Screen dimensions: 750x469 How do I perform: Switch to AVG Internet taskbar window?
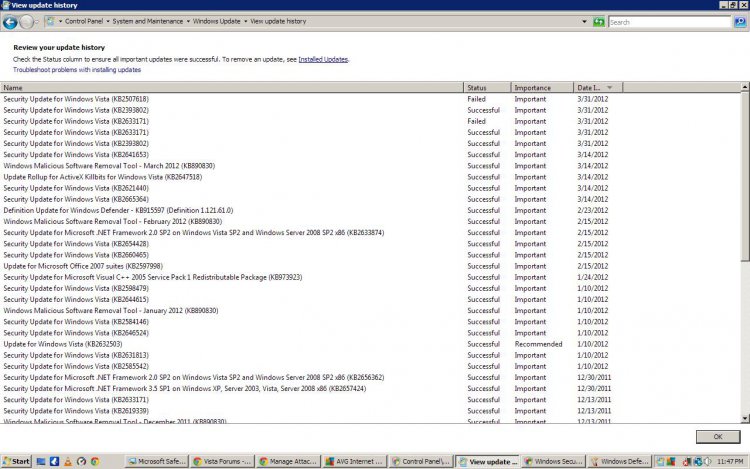click(x=355, y=461)
